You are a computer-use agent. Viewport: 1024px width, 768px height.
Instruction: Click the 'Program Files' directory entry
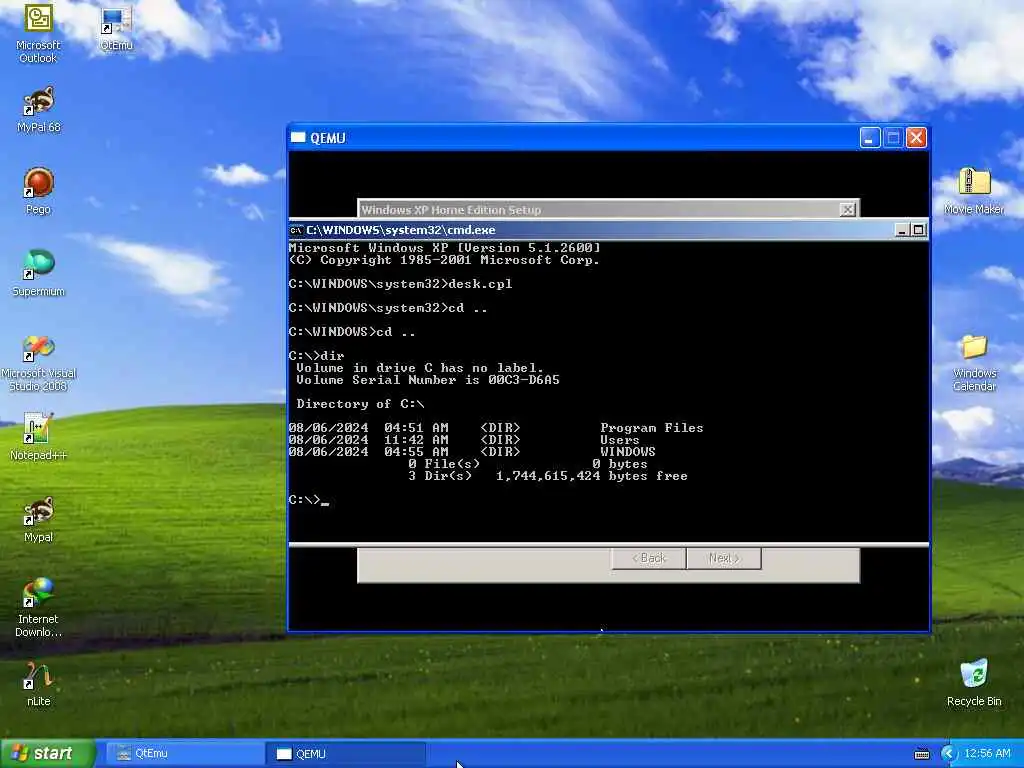click(x=652, y=428)
